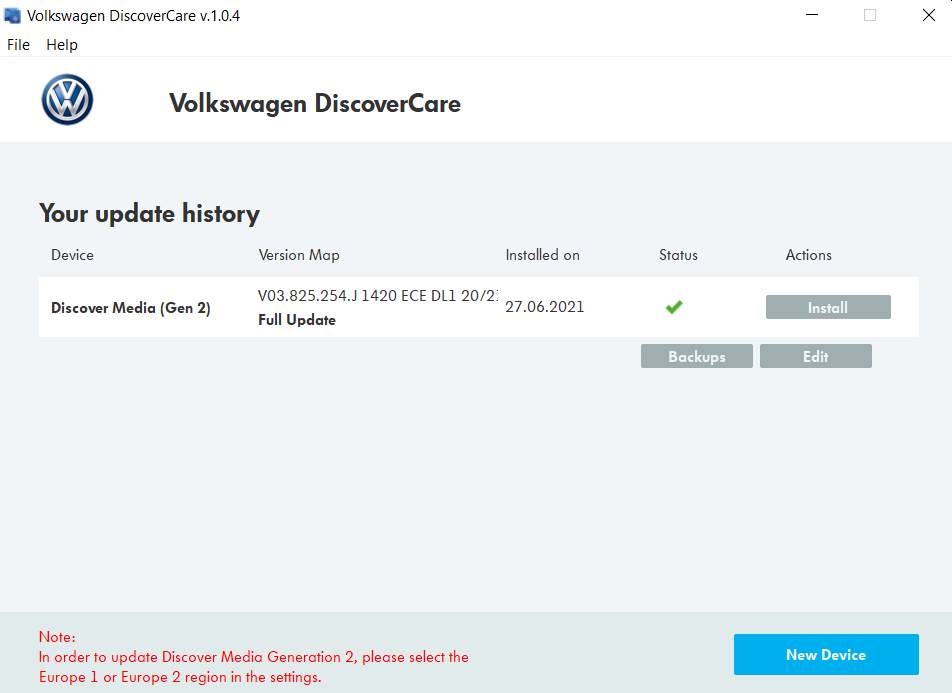Open the Help menu
952x693 pixels.
pyautogui.click(x=62, y=45)
